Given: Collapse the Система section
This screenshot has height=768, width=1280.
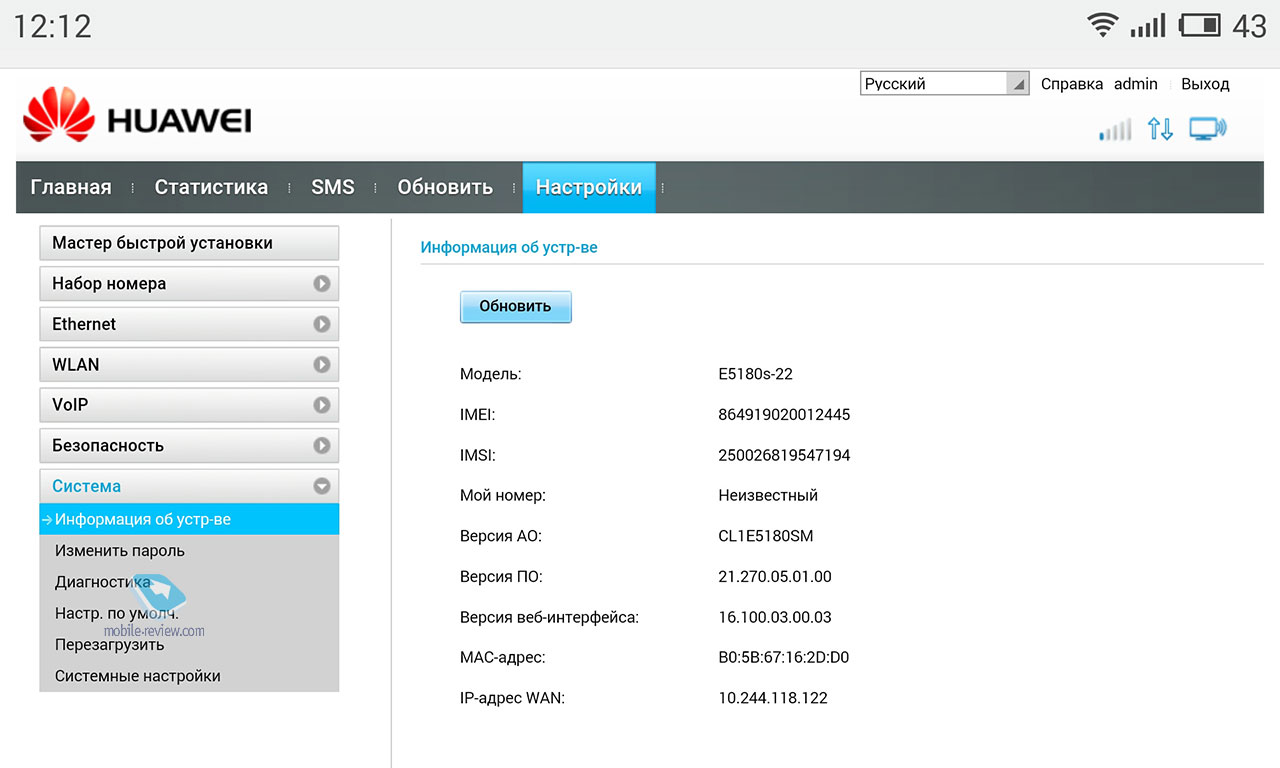Looking at the screenshot, I should click(321, 486).
